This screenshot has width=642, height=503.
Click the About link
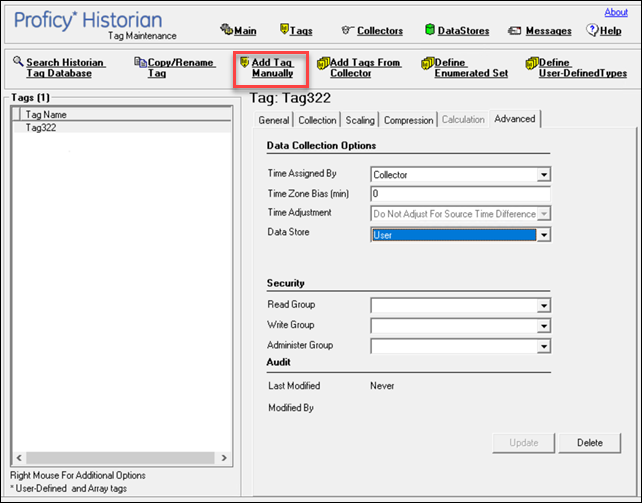616,12
